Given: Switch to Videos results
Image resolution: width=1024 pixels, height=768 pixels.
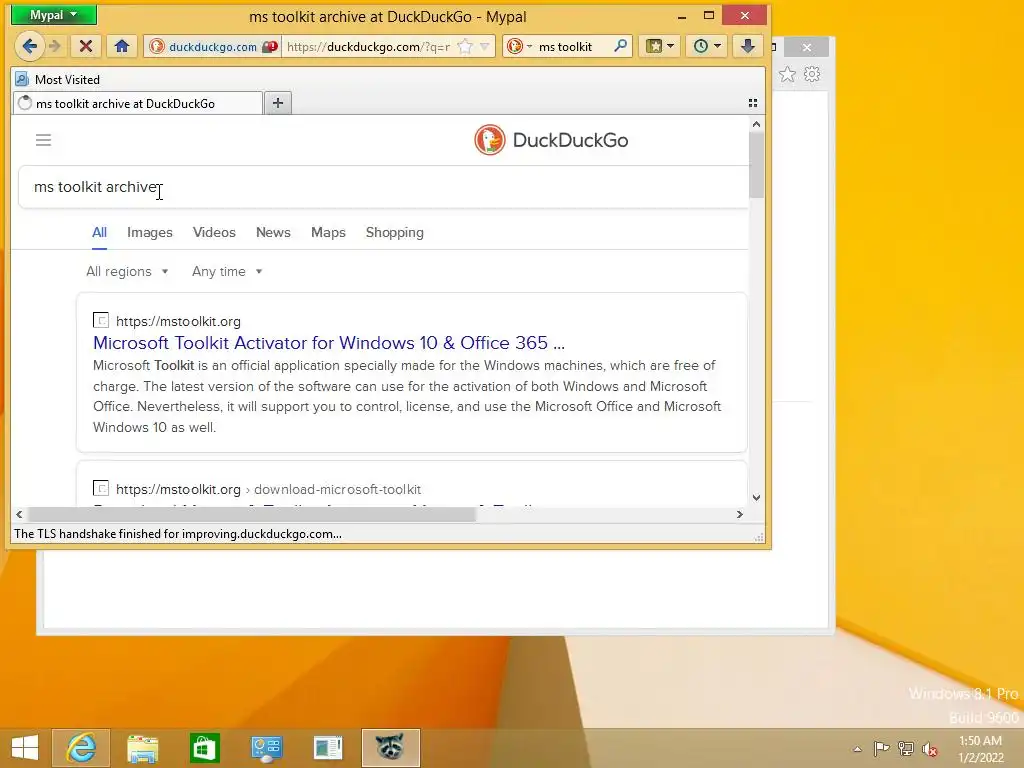Looking at the screenshot, I should [214, 232].
